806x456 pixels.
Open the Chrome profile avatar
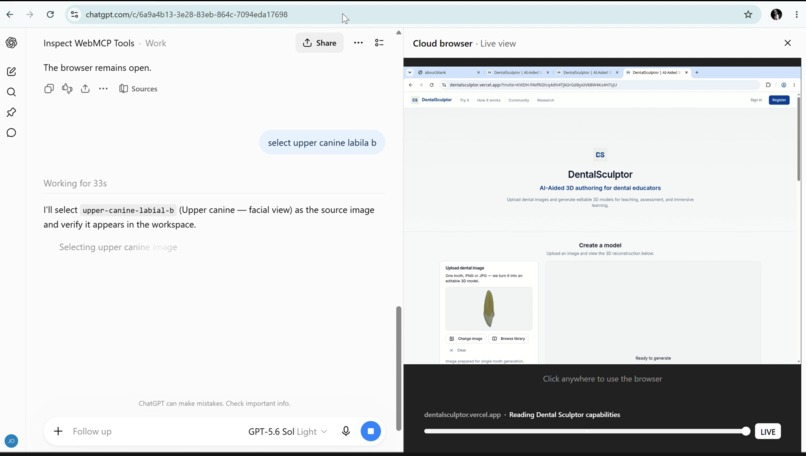pos(776,14)
